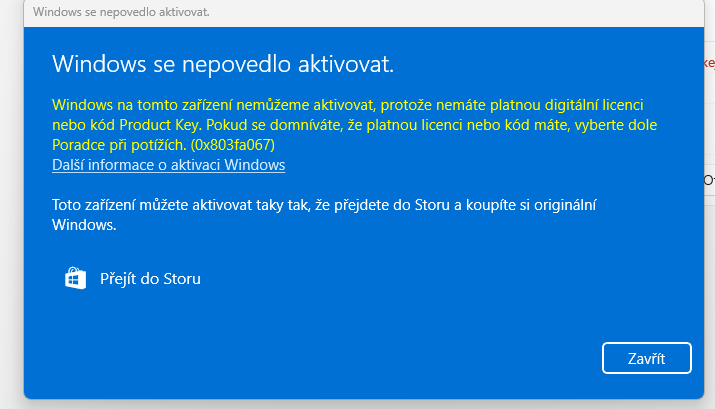Click the 'Product Key' words in yellow text
Viewport: 715px width, 409px height.
click(153, 125)
